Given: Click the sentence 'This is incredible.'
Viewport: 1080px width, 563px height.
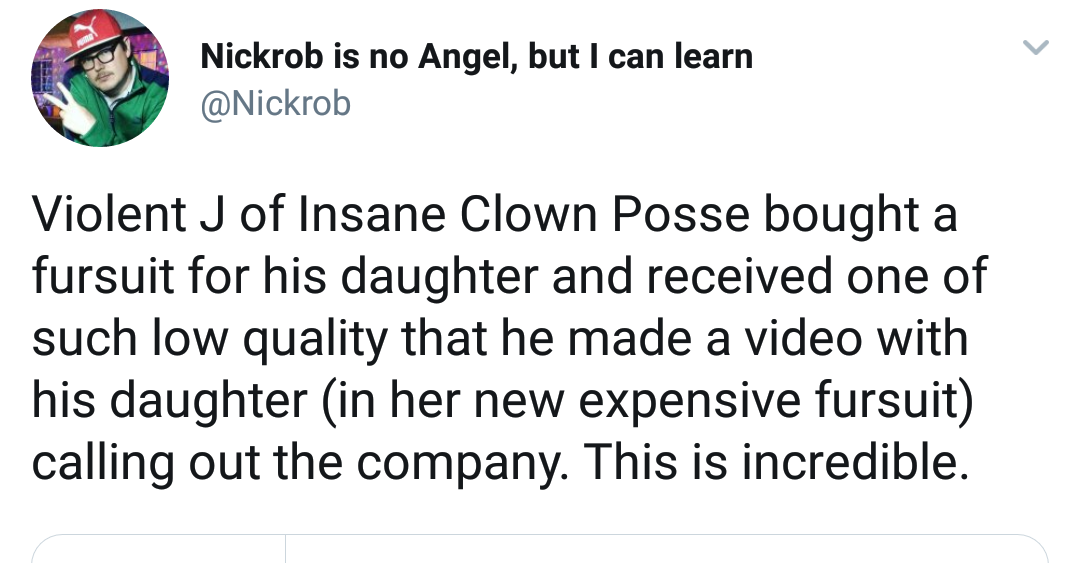Looking at the screenshot, I should coord(776,462).
